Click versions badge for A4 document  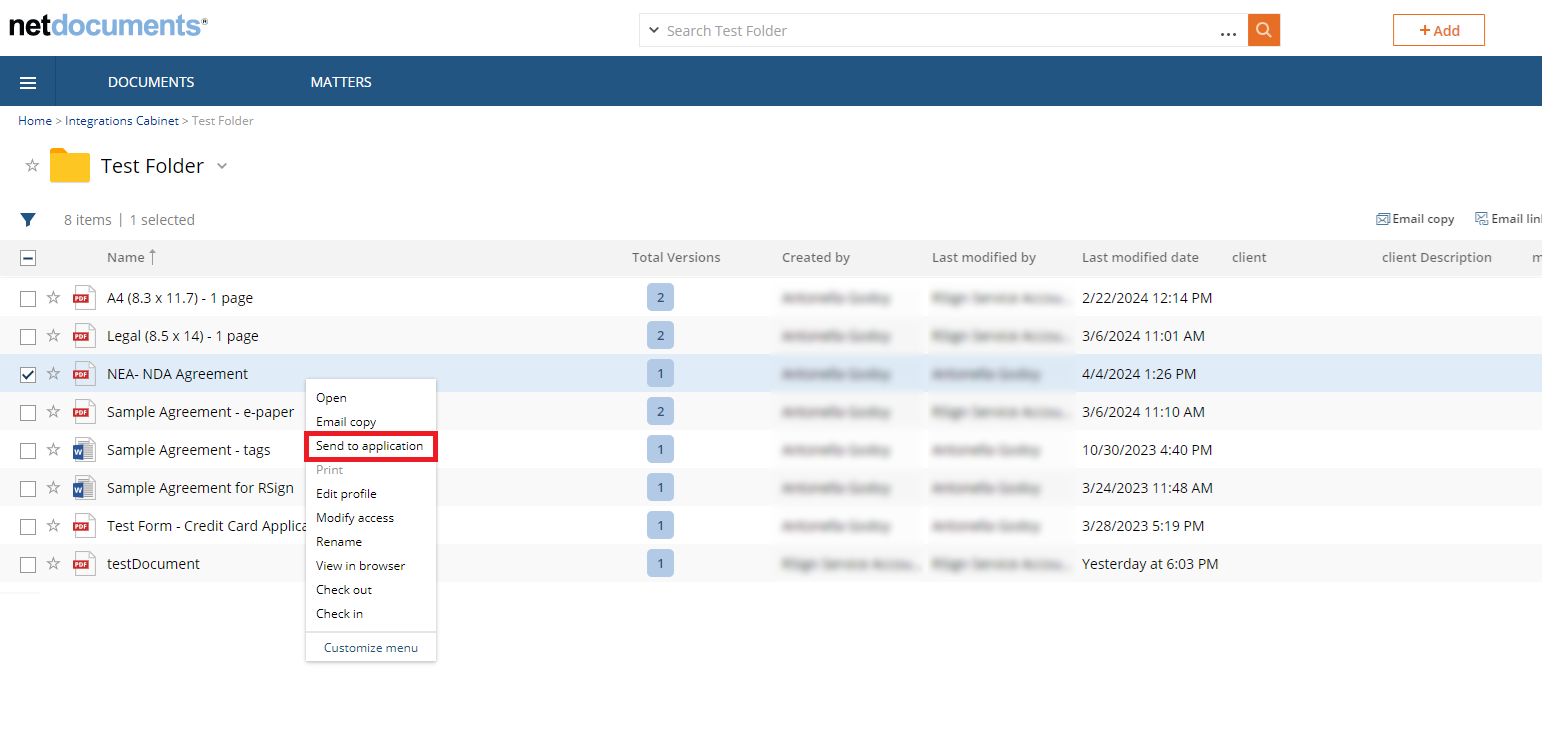[x=660, y=298]
